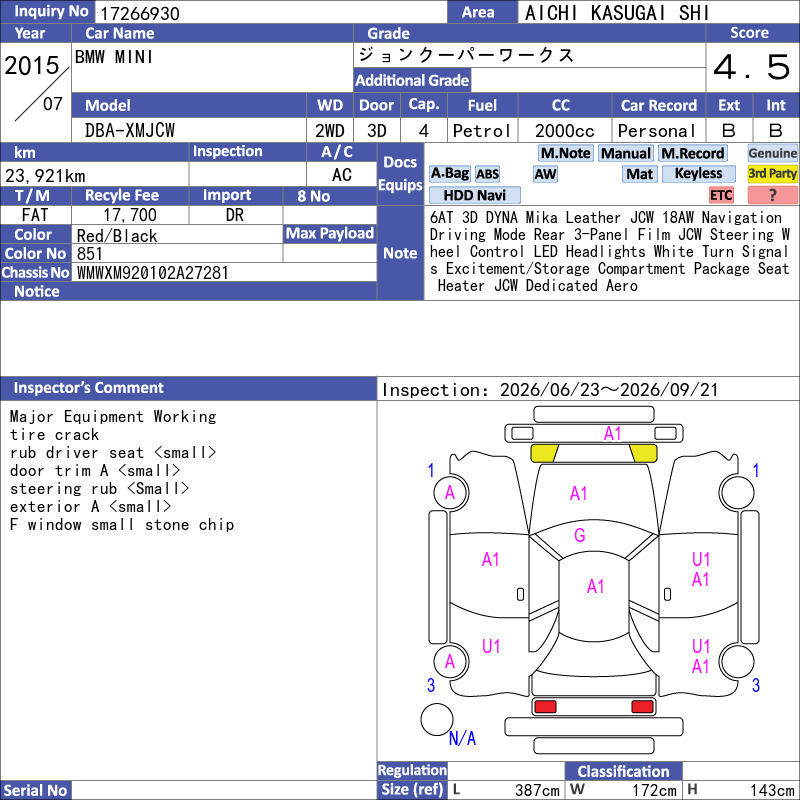Click engine size 2000cc
This screenshot has height=800, width=800.
coord(564,131)
